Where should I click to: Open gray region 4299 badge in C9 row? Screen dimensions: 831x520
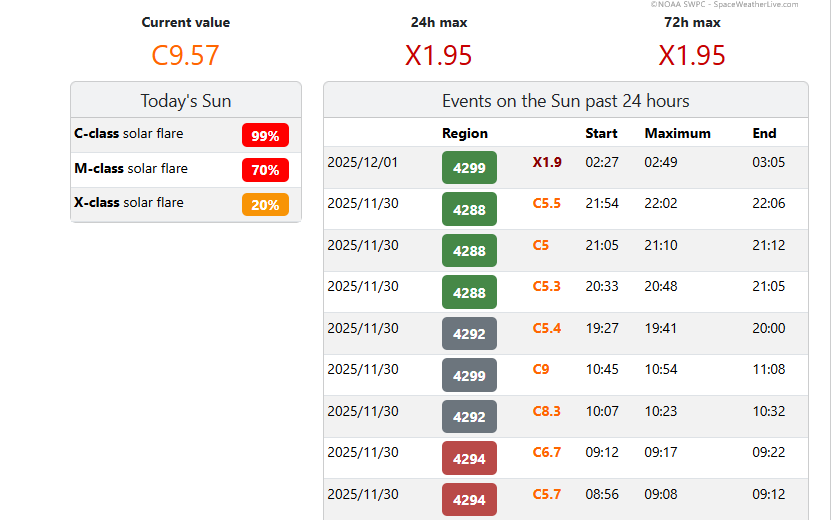click(469, 375)
